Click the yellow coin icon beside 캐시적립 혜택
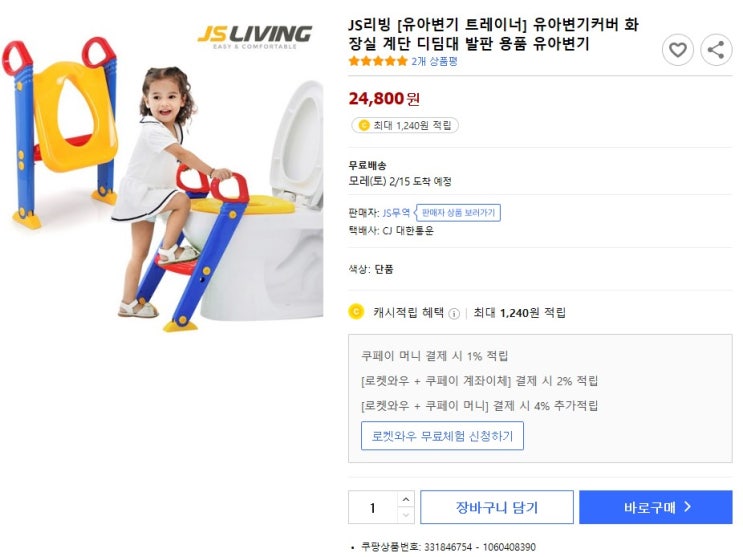Viewport: 743px width, 557px height. tap(356, 312)
